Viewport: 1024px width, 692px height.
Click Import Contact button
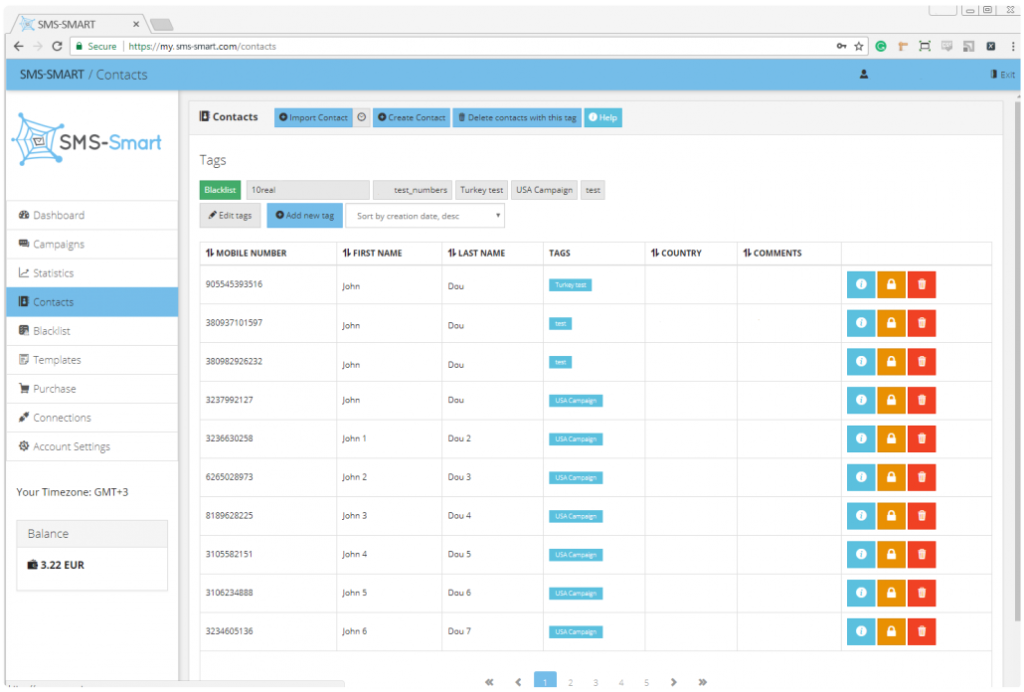(313, 118)
